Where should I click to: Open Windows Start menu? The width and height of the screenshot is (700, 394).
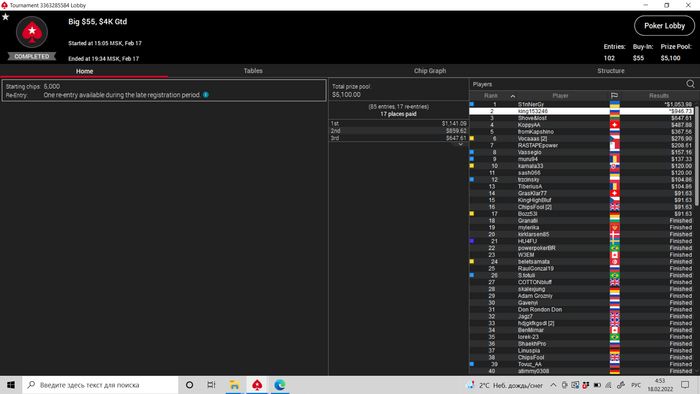click(x=11, y=385)
